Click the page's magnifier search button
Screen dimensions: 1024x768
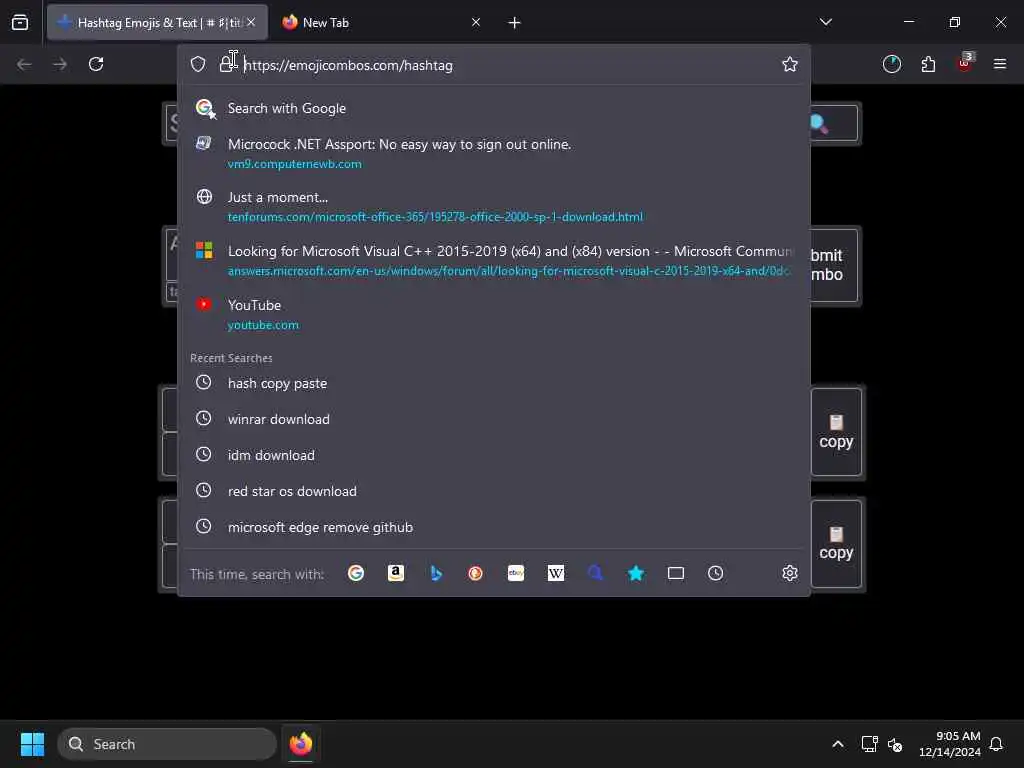[834, 123]
